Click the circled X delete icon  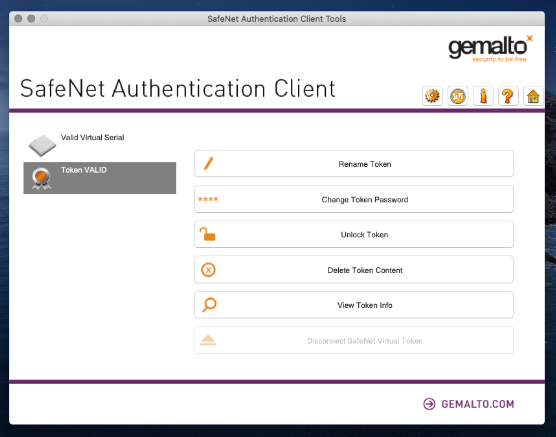point(208,270)
